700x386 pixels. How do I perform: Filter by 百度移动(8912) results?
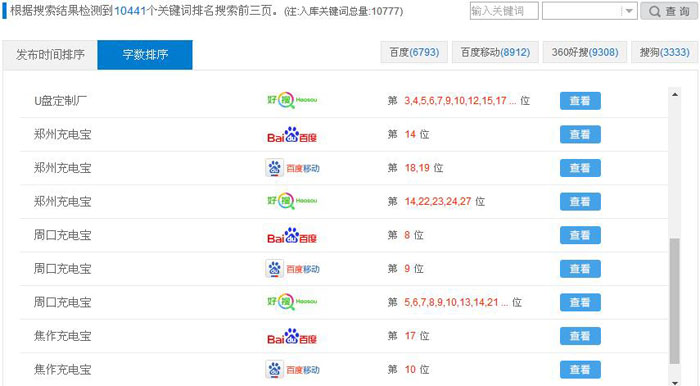coord(495,52)
